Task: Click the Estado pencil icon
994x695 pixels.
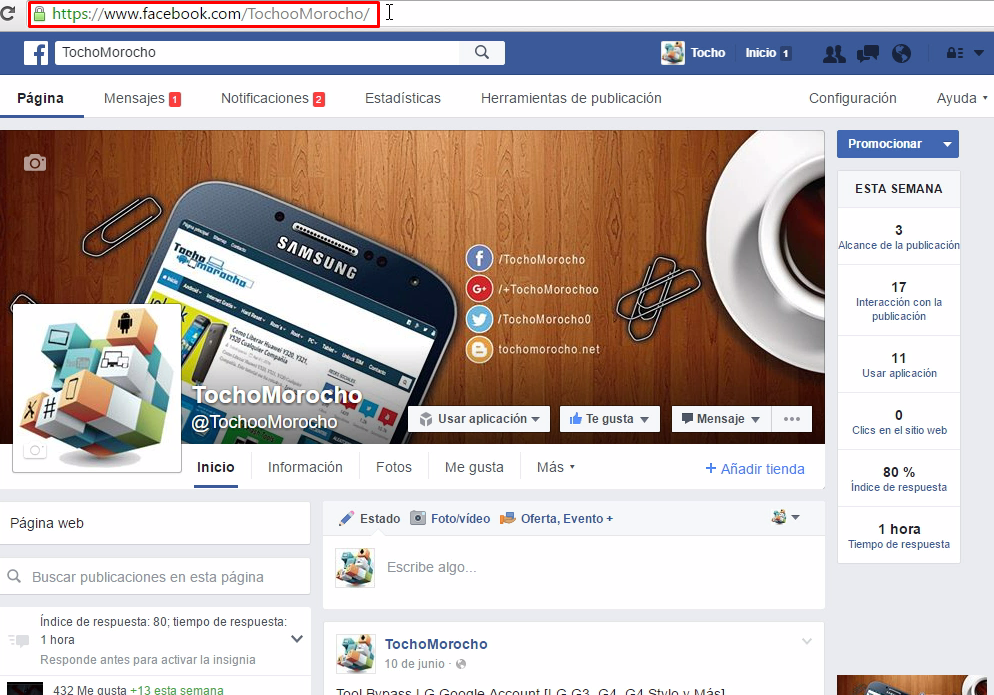Action: 346,518
